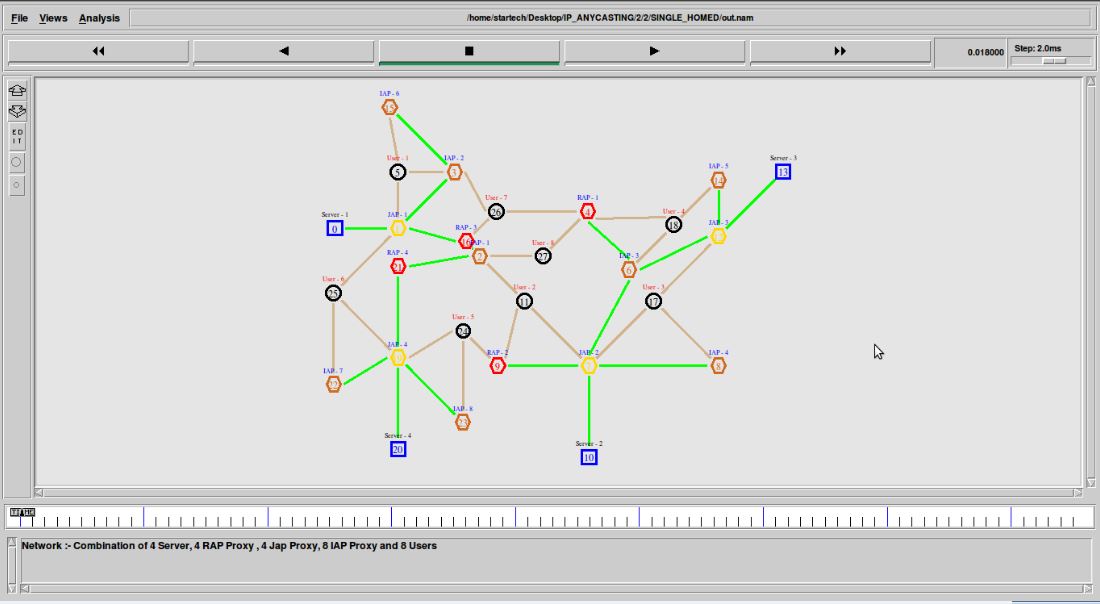This screenshot has width=1100, height=604.
Task: Click the fast forward button
Action: tap(840, 51)
